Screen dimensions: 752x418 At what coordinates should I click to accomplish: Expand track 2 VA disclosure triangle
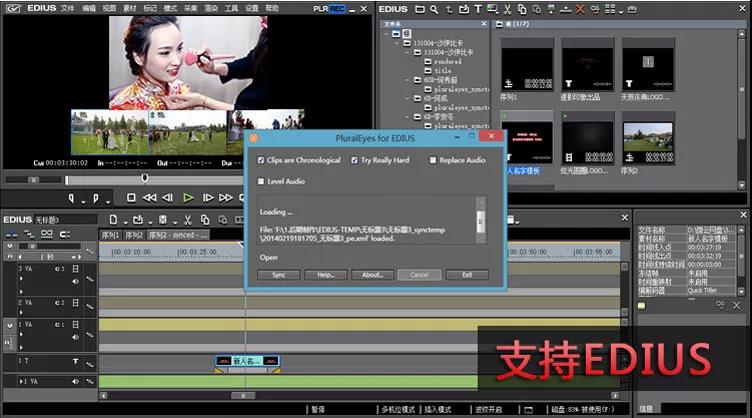21,313
